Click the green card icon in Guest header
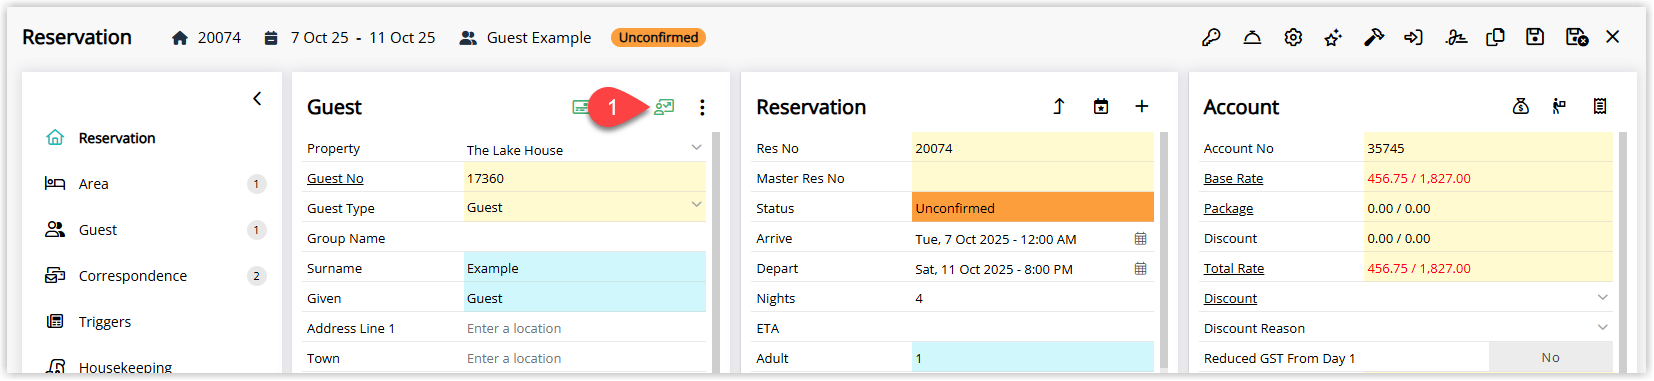 [x=580, y=107]
